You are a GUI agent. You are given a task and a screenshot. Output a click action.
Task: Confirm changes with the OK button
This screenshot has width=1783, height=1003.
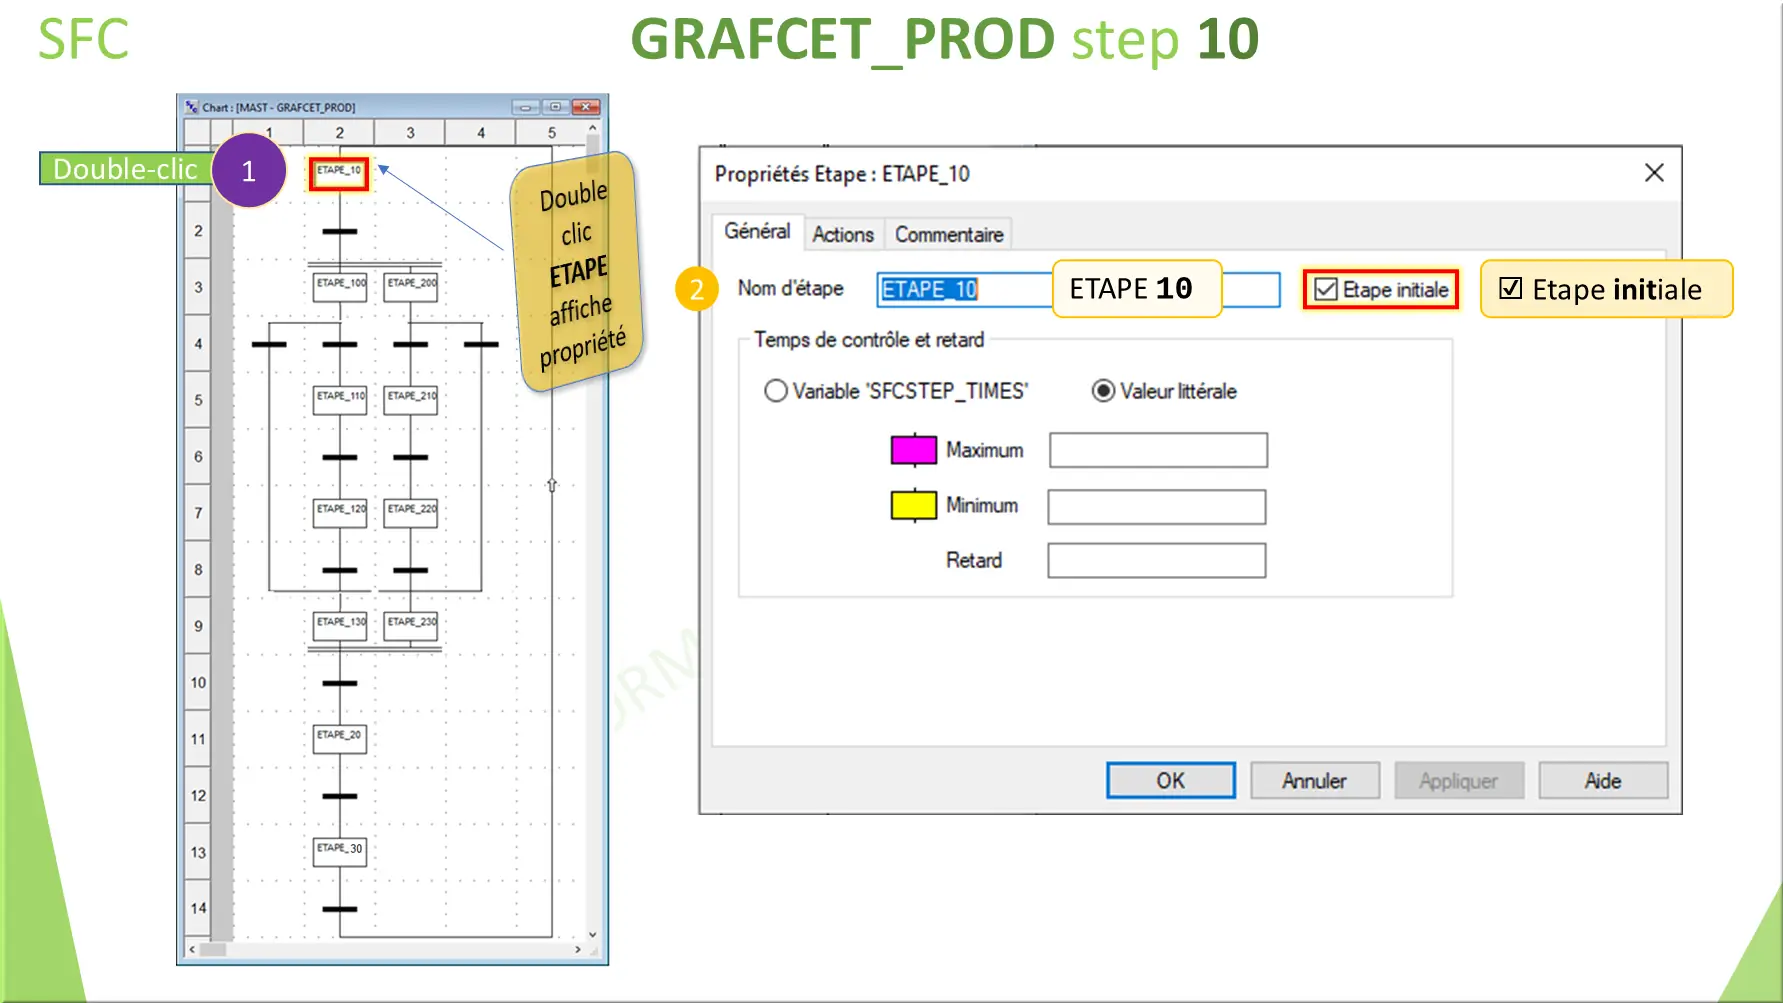coord(1169,780)
